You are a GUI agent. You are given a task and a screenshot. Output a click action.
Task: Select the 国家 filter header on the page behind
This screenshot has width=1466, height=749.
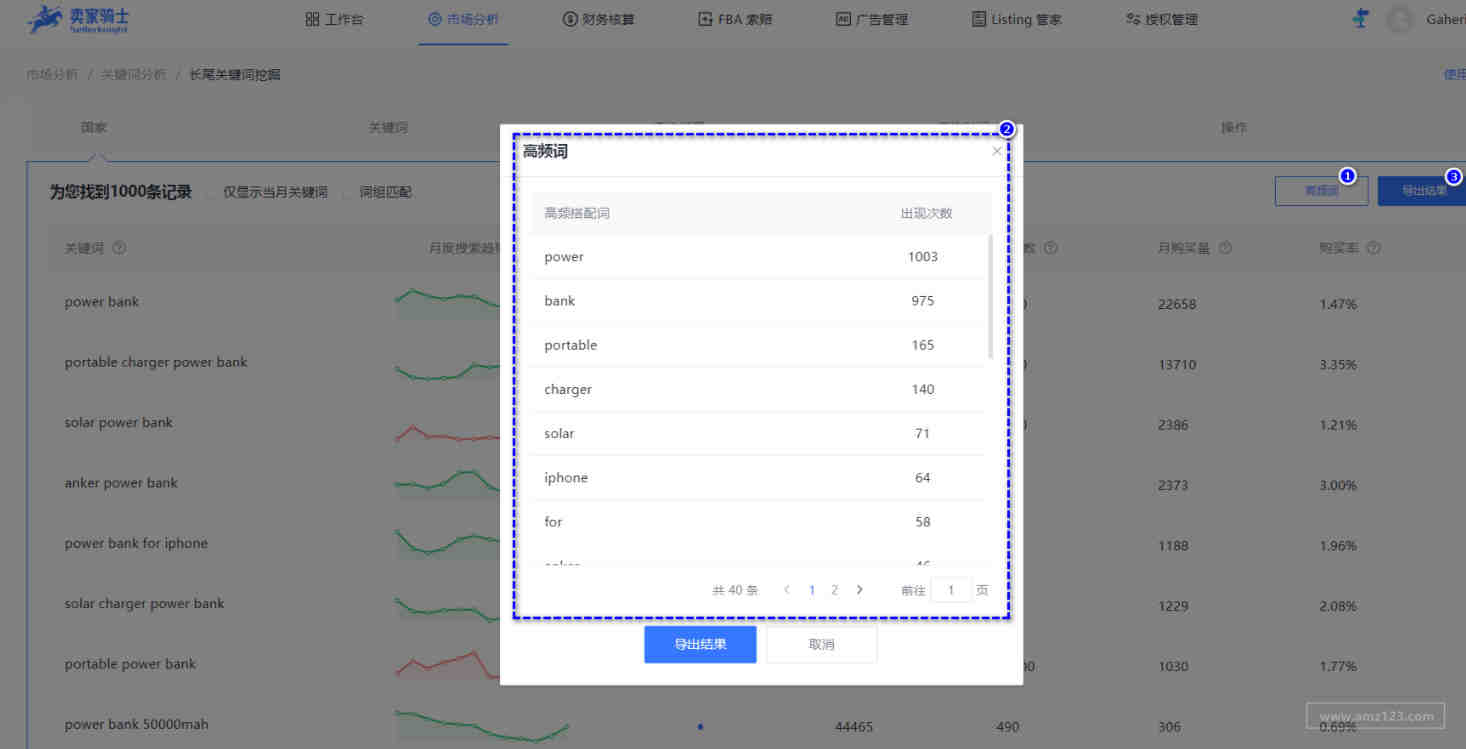coord(94,128)
